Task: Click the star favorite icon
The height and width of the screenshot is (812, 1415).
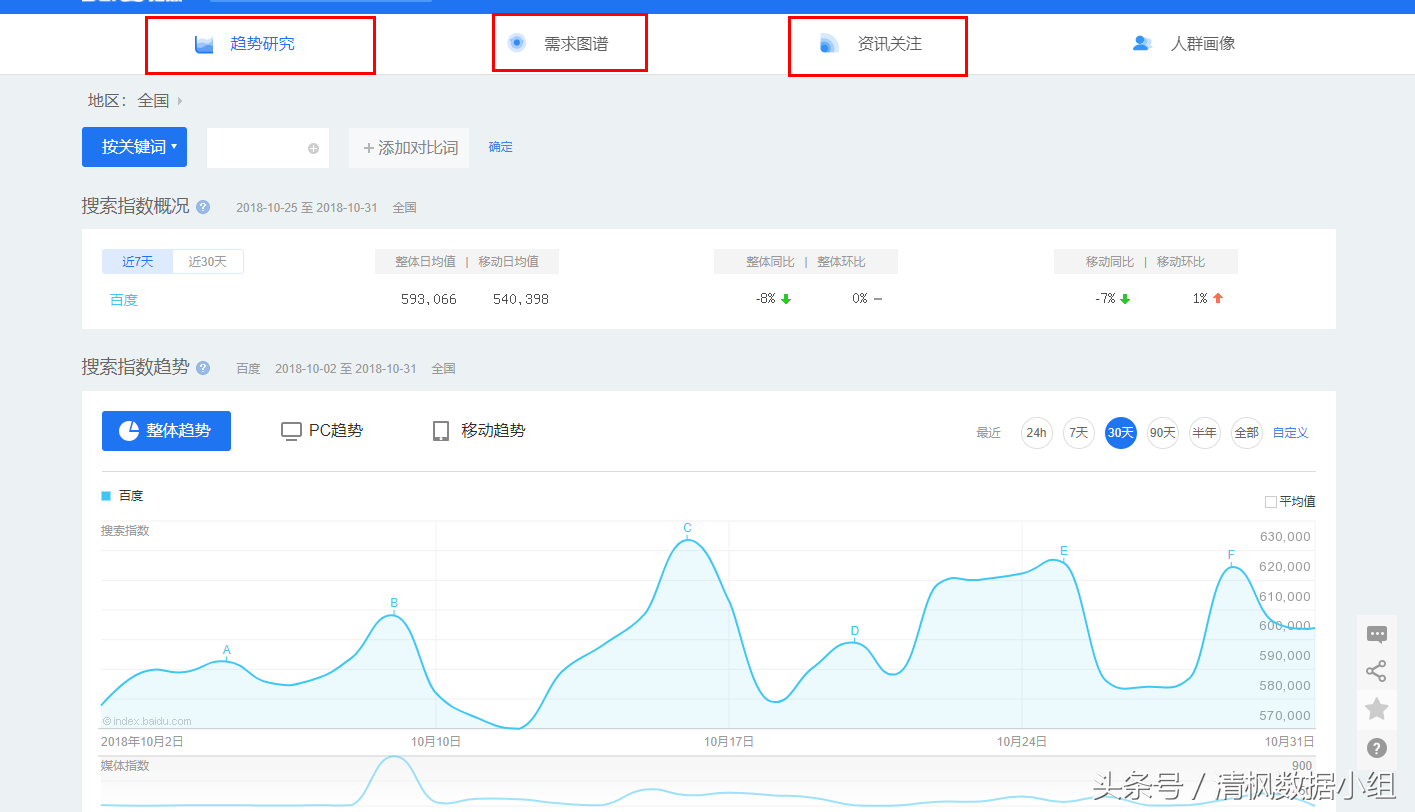Action: 1376,709
